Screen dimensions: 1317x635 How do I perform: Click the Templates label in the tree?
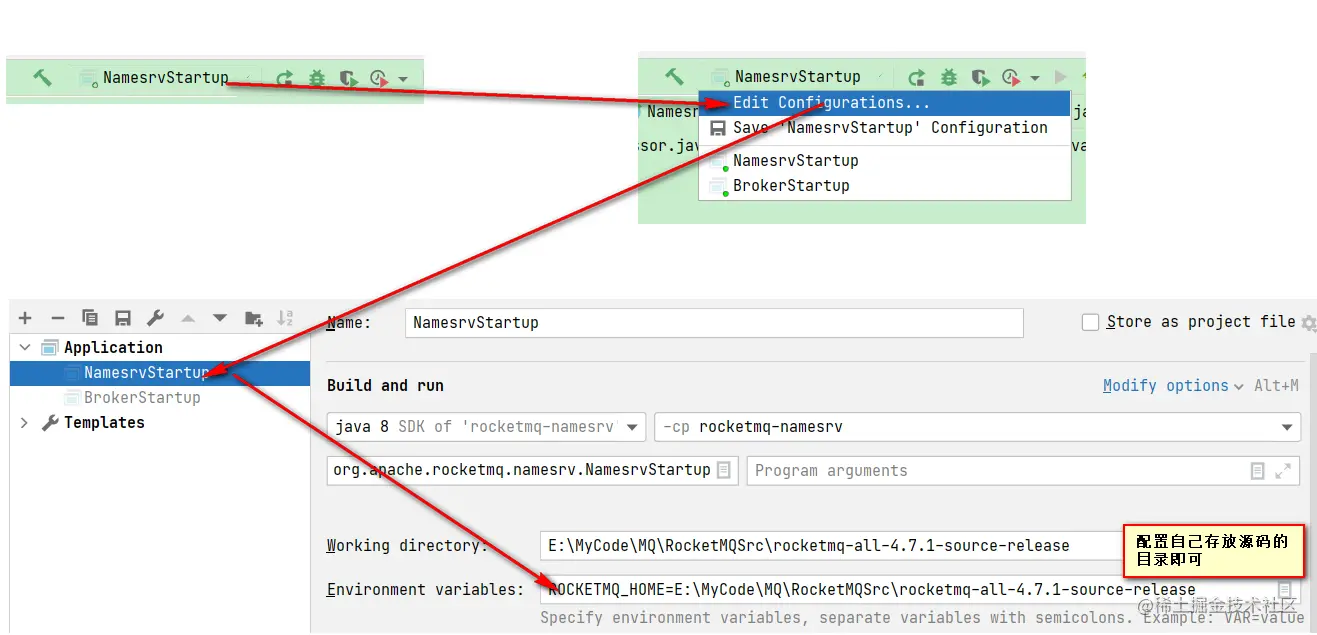[x=104, y=423]
